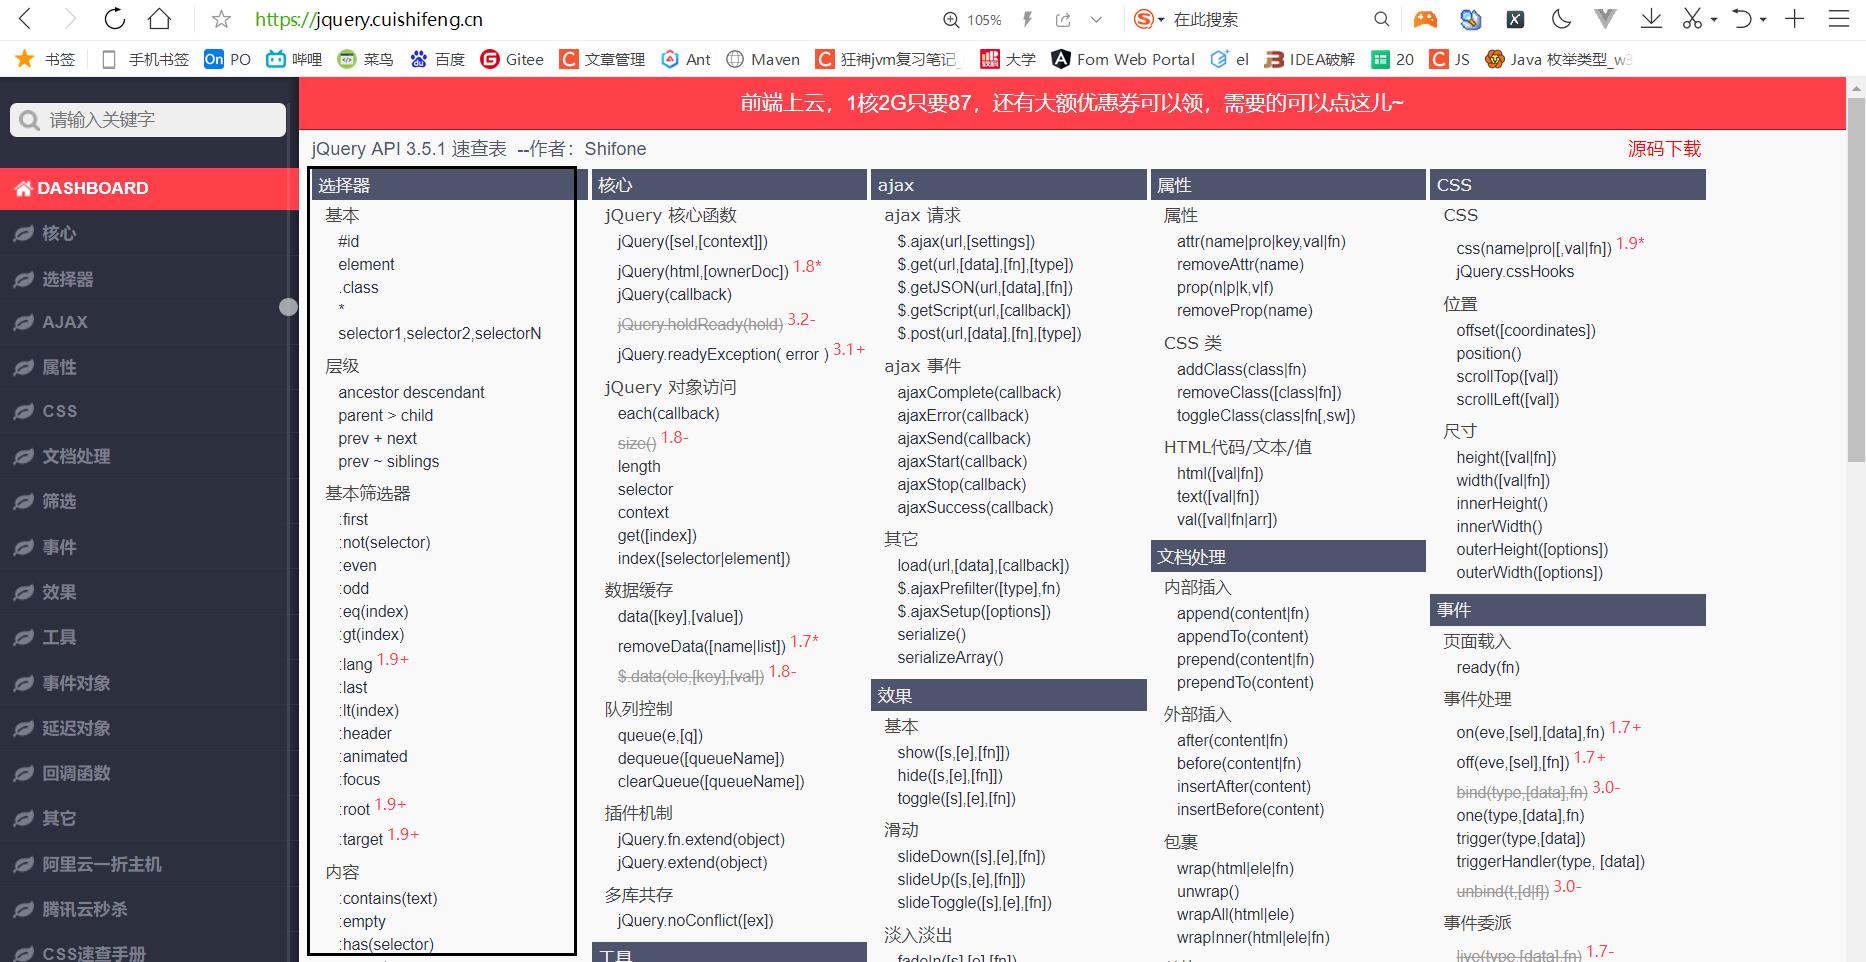
Task: Open the insertBefore(content) entry
Action: 1250,809
